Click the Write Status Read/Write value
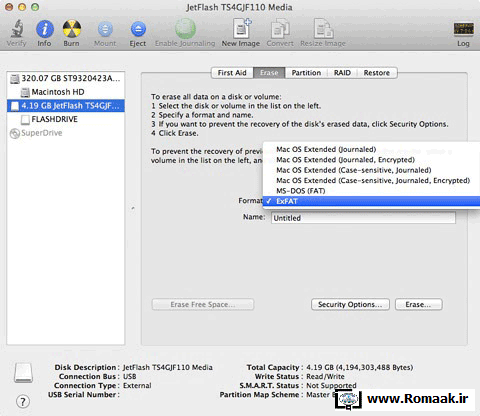This screenshot has height=416, width=480. point(325,376)
